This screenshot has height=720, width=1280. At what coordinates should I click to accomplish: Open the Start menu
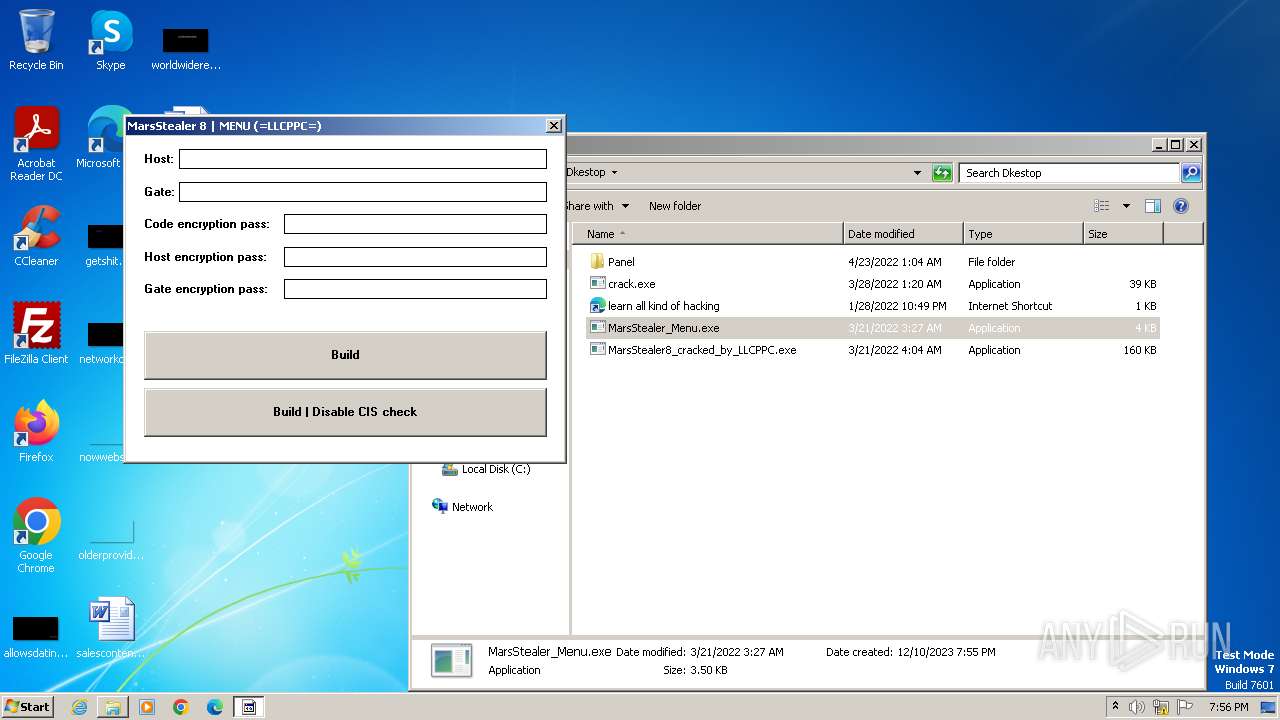(28, 706)
